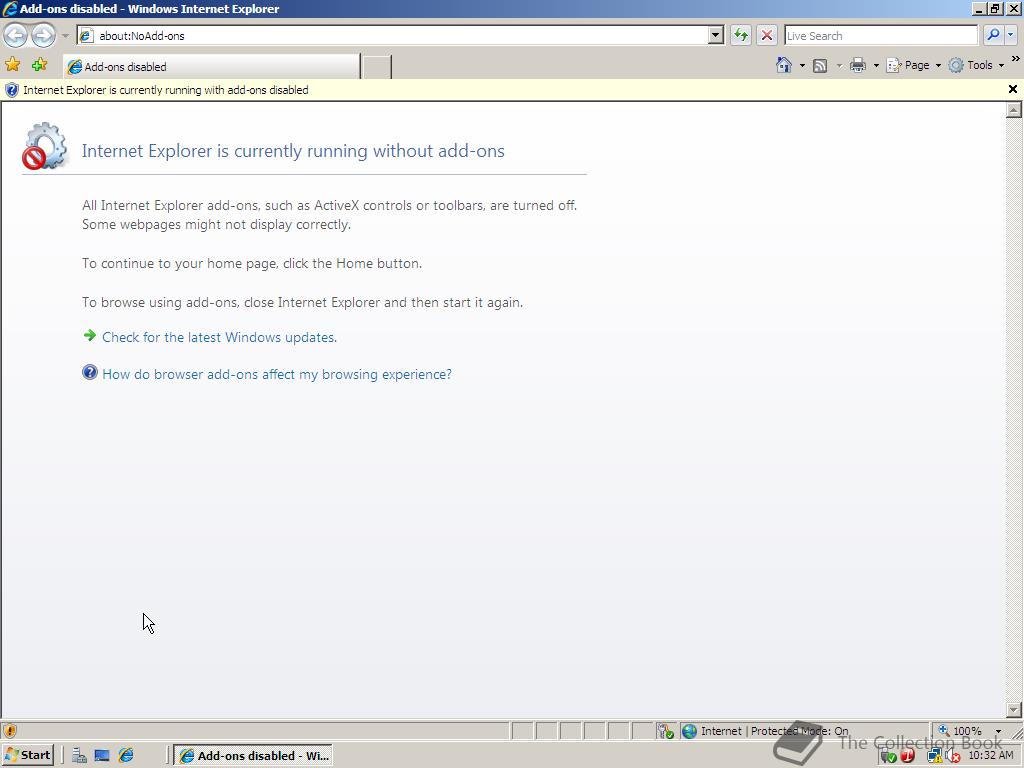Click the 10:32 AM clock

point(991,755)
